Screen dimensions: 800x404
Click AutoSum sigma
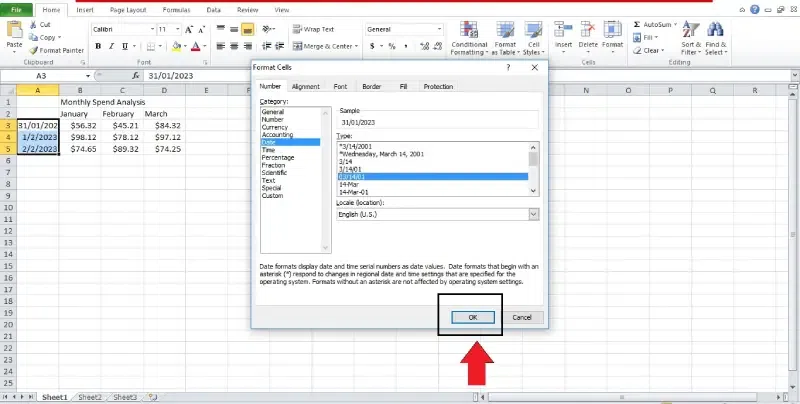pos(637,24)
